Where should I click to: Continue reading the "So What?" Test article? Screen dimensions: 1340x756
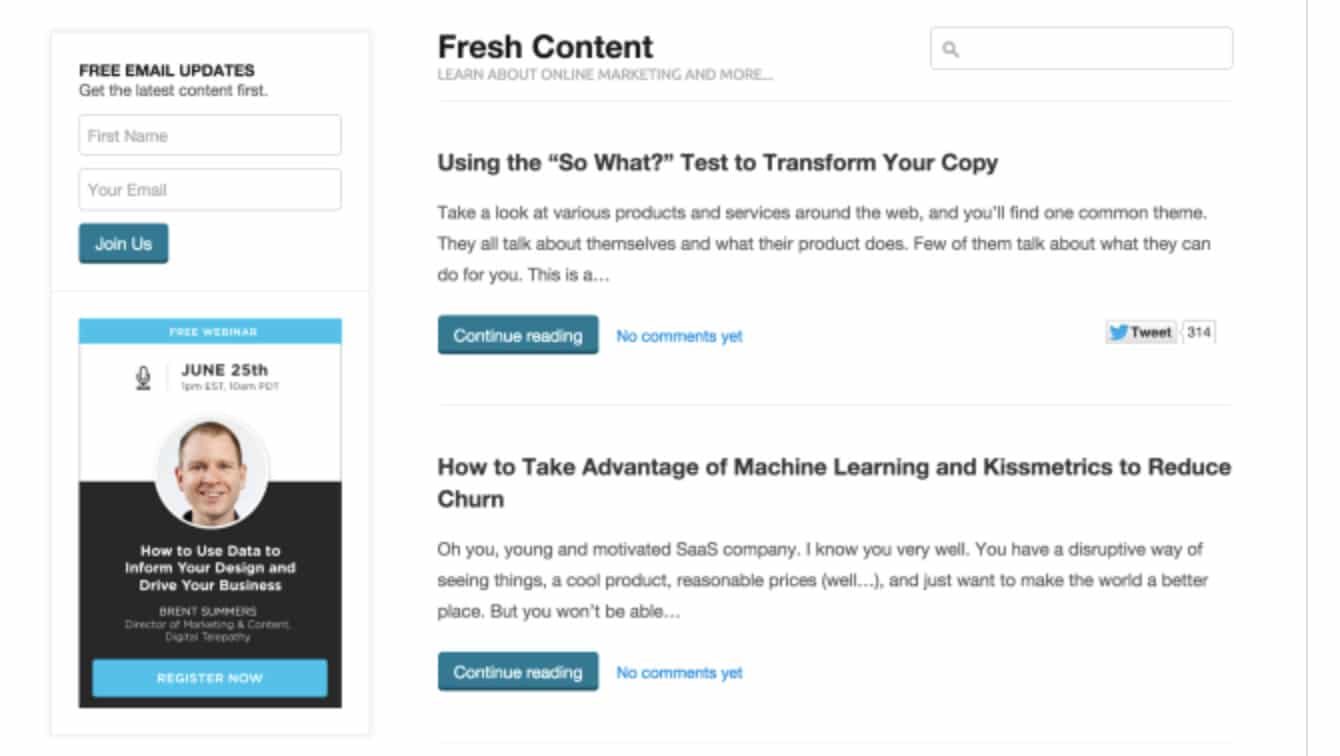pyautogui.click(x=518, y=336)
